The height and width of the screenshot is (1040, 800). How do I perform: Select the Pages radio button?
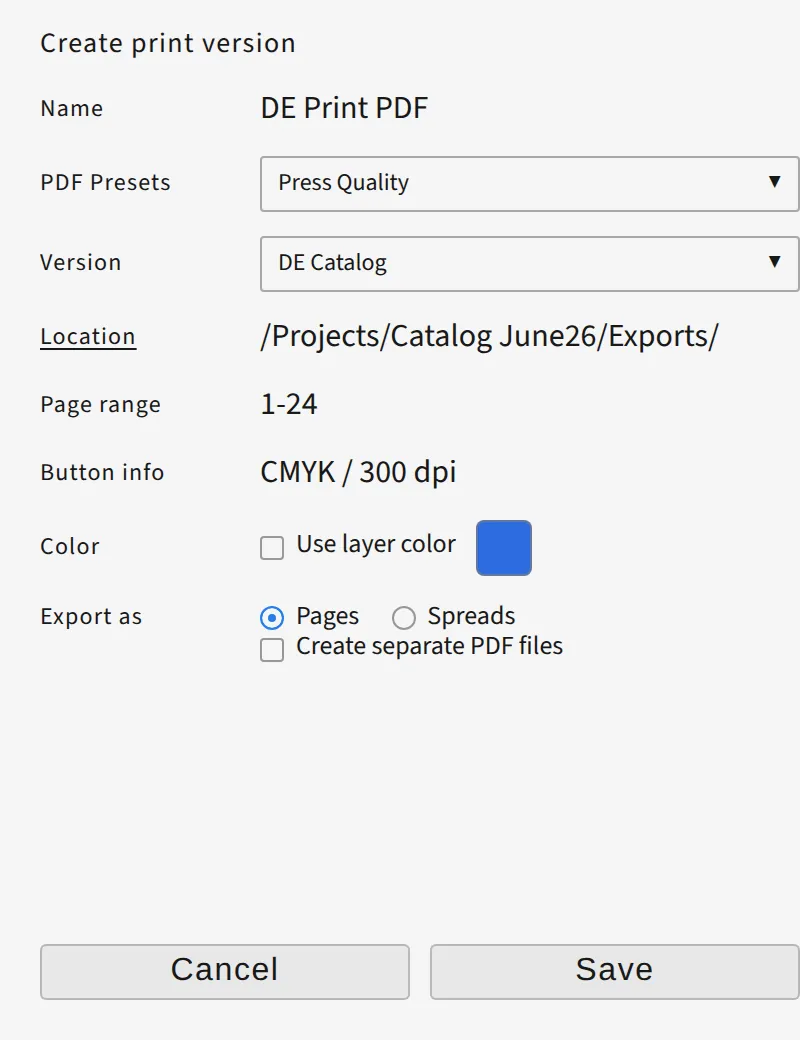pos(272,618)
